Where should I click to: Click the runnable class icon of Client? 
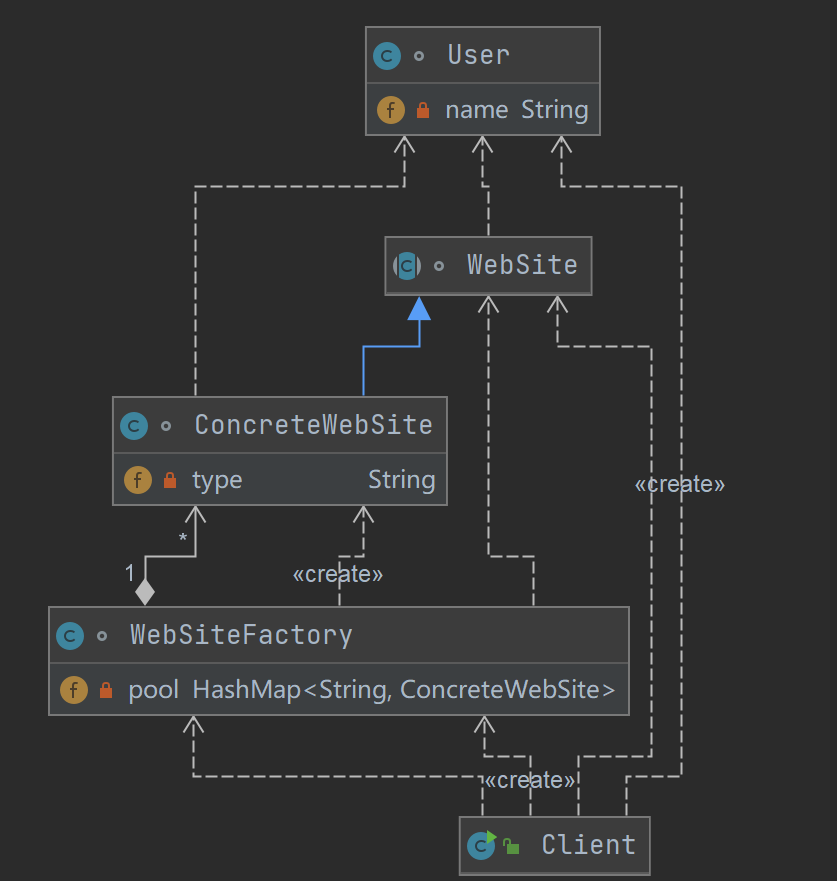point(482,846)
